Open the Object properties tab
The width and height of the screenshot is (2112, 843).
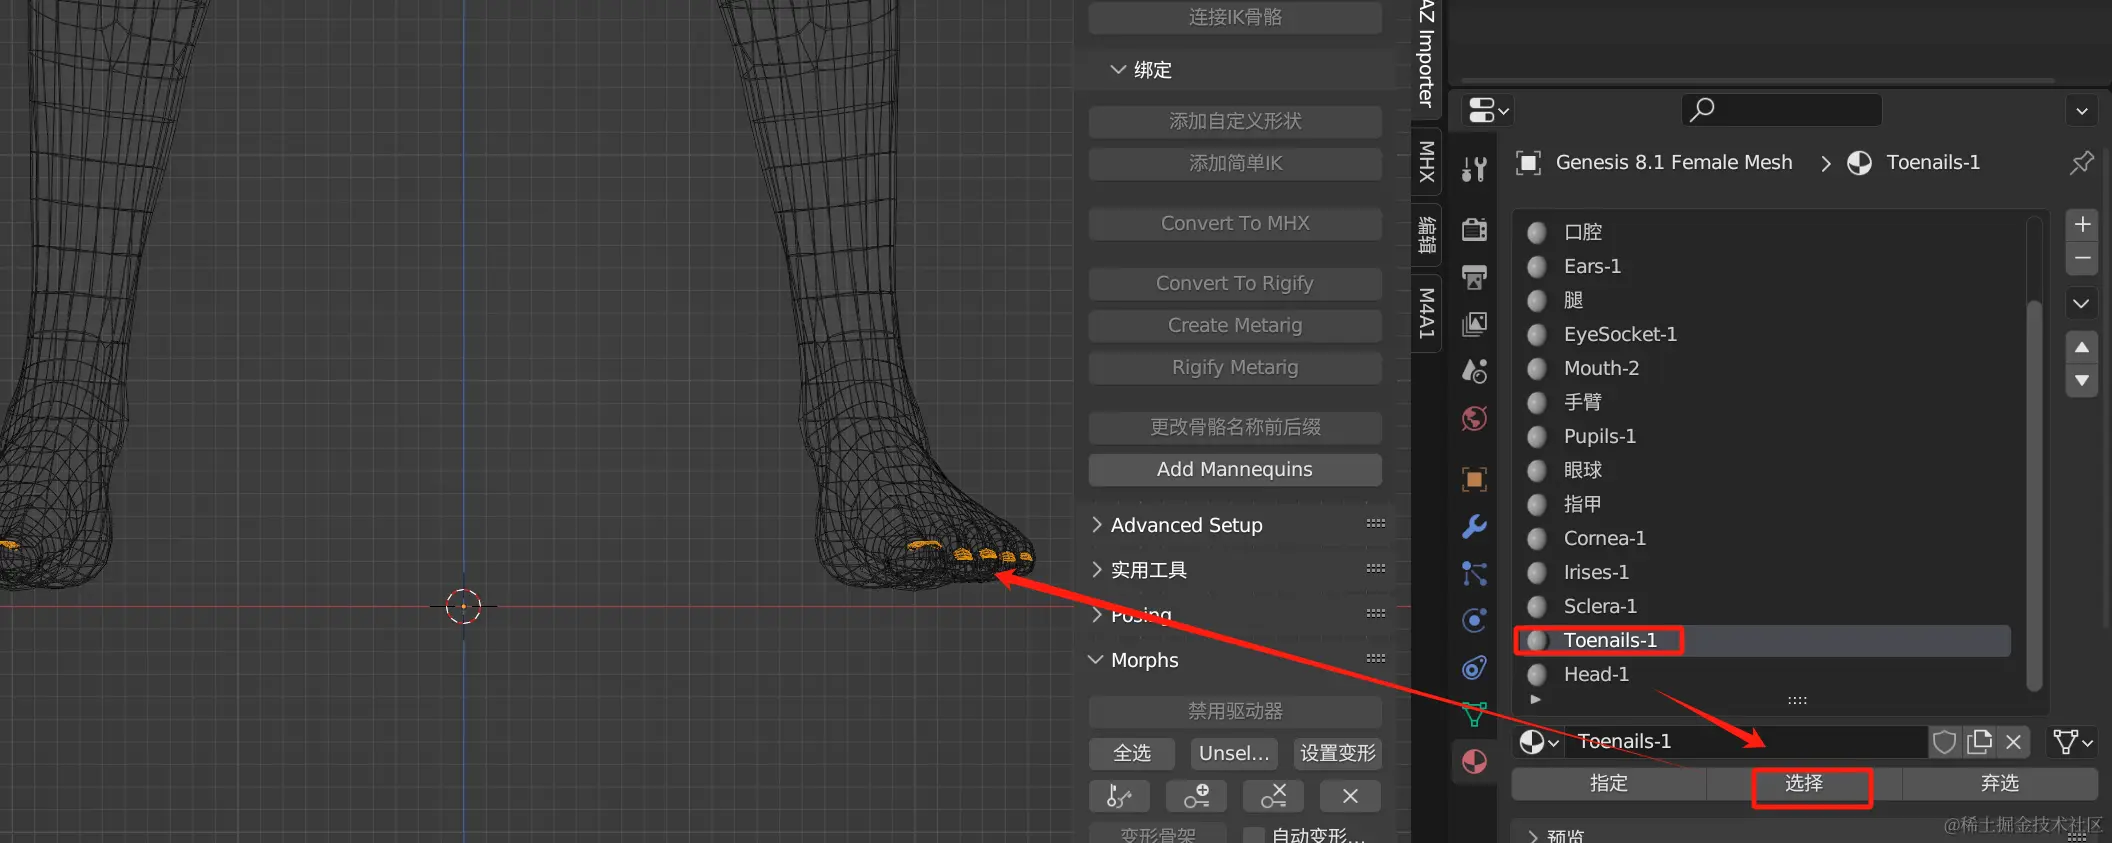tap(1474, 479)
